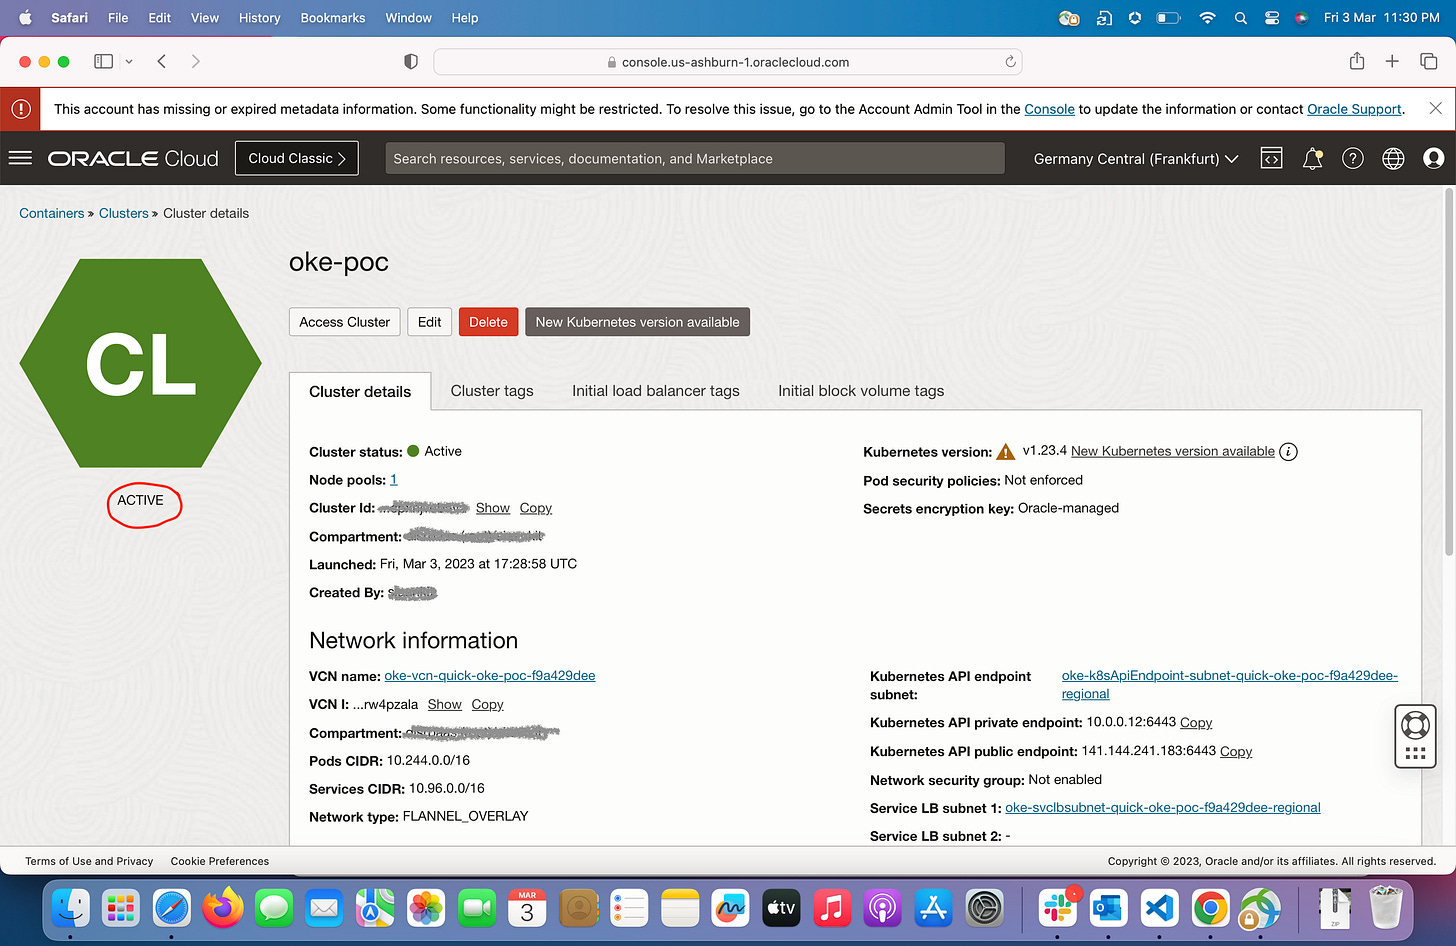Open Safari's Bookmarks menu
Screen dimensions: 1456x946
click(333, 18)
